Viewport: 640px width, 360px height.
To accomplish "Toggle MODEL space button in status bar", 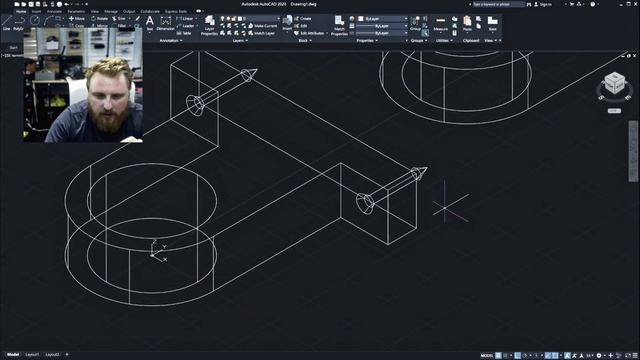I will click(487, 356).
